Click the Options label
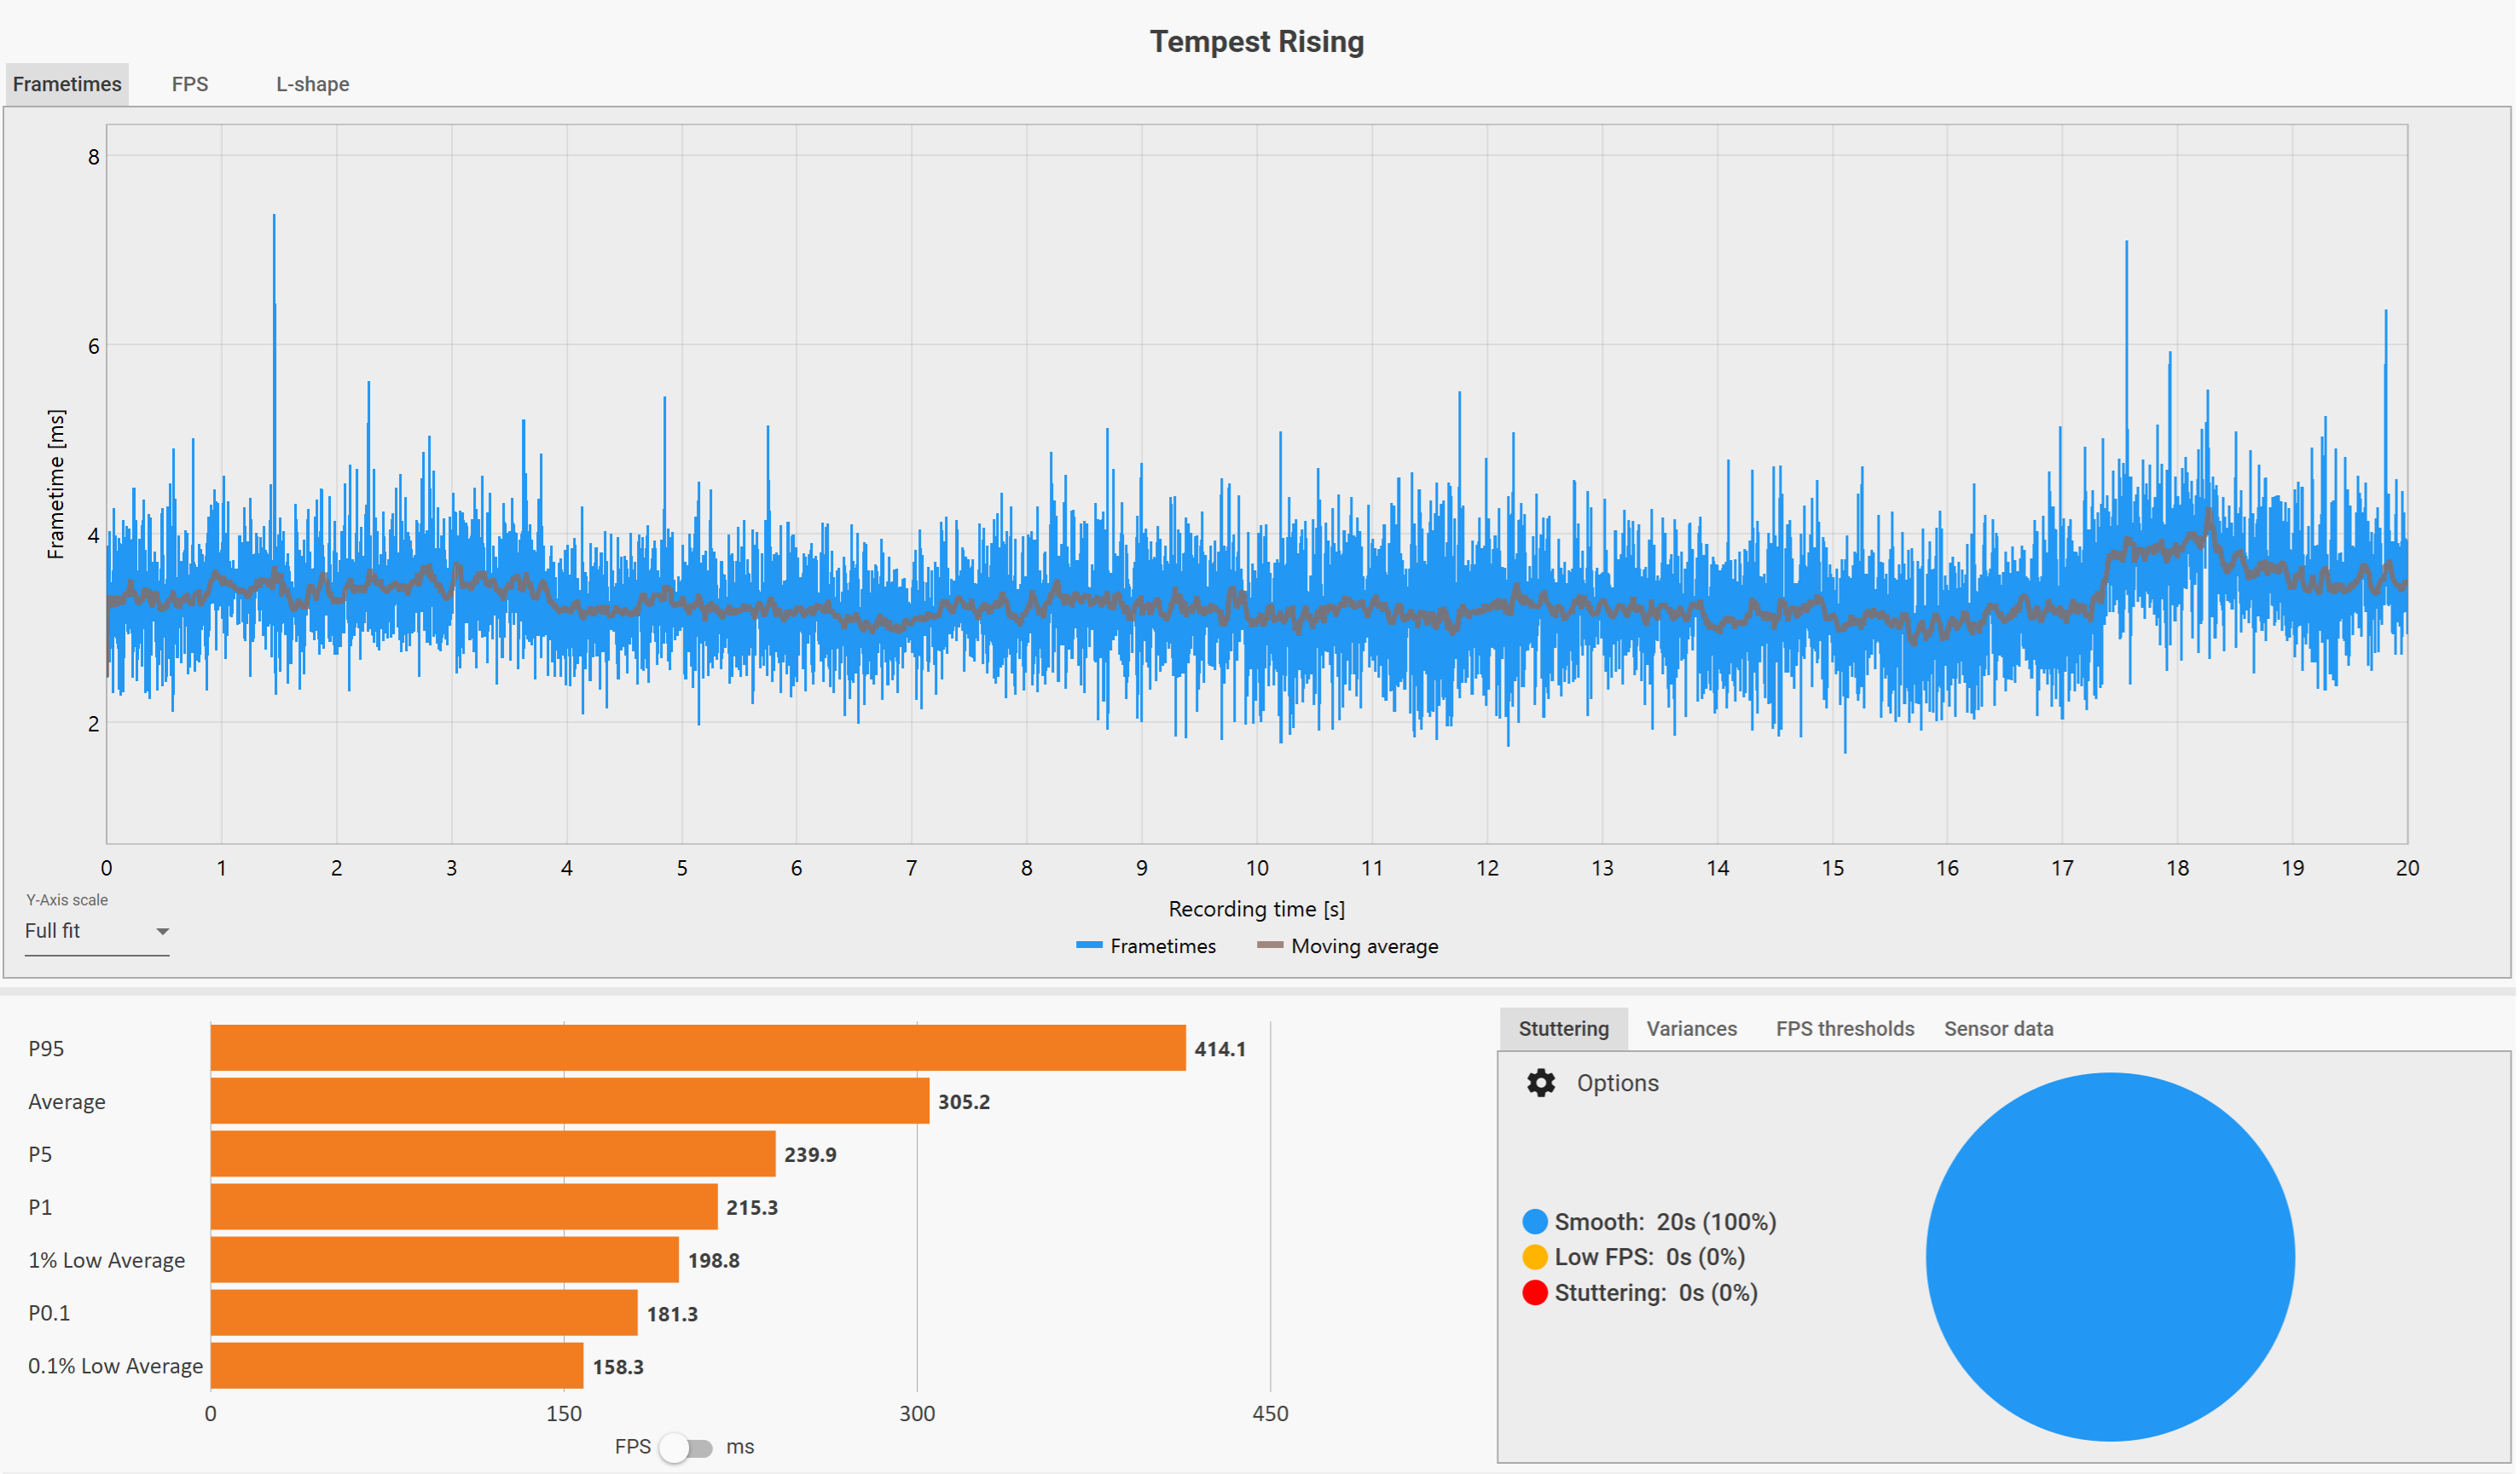The height and width of the screenshot is (1474, 2520). [1619, 1084]
